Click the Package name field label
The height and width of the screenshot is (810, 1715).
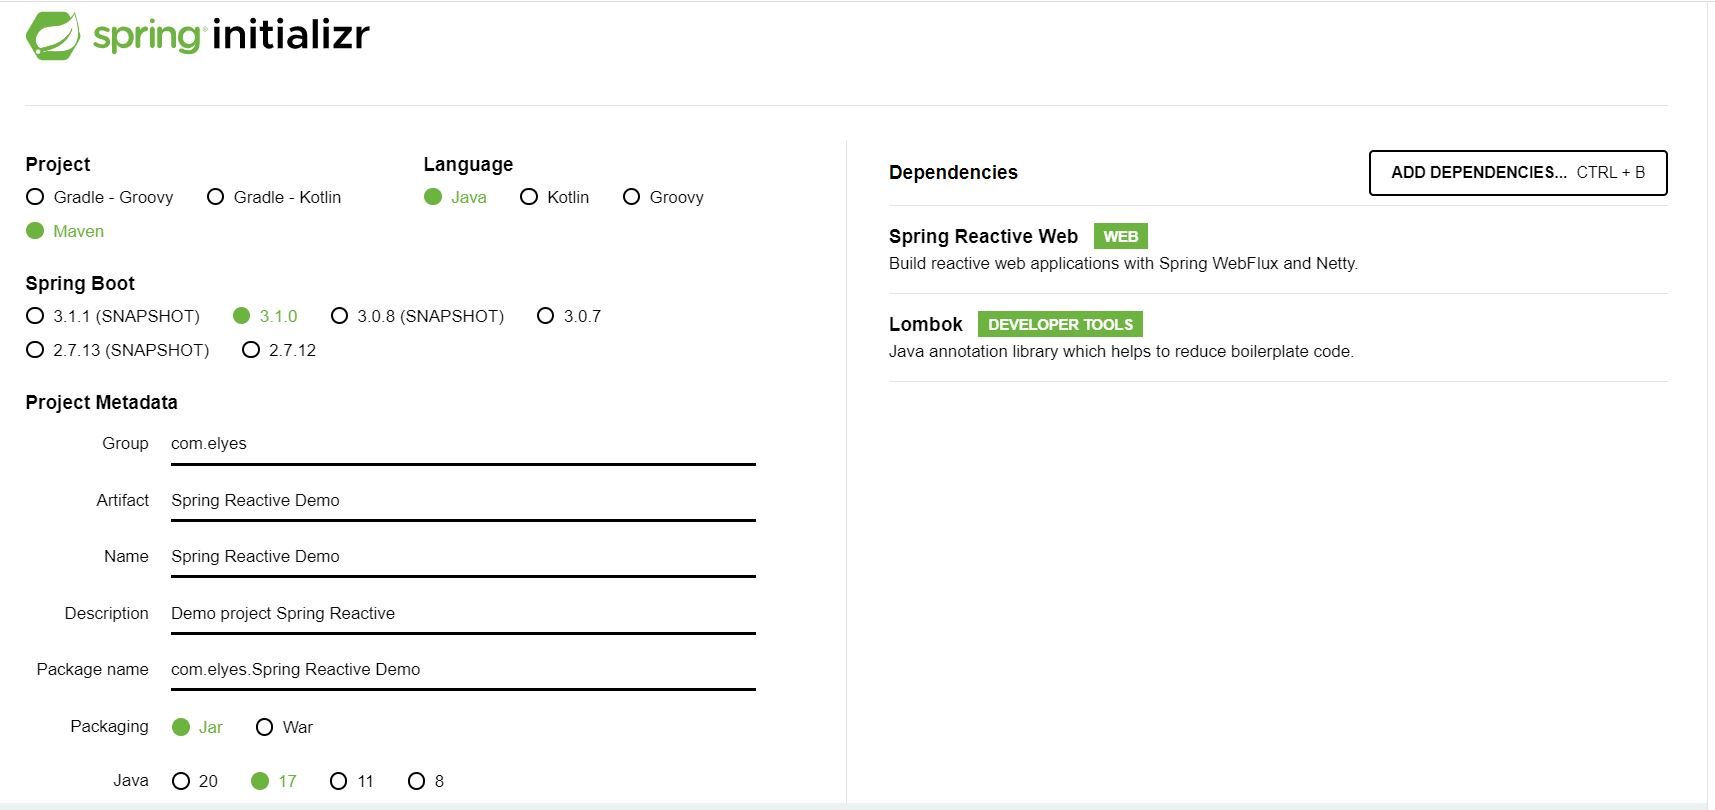[x=92, y=669]
